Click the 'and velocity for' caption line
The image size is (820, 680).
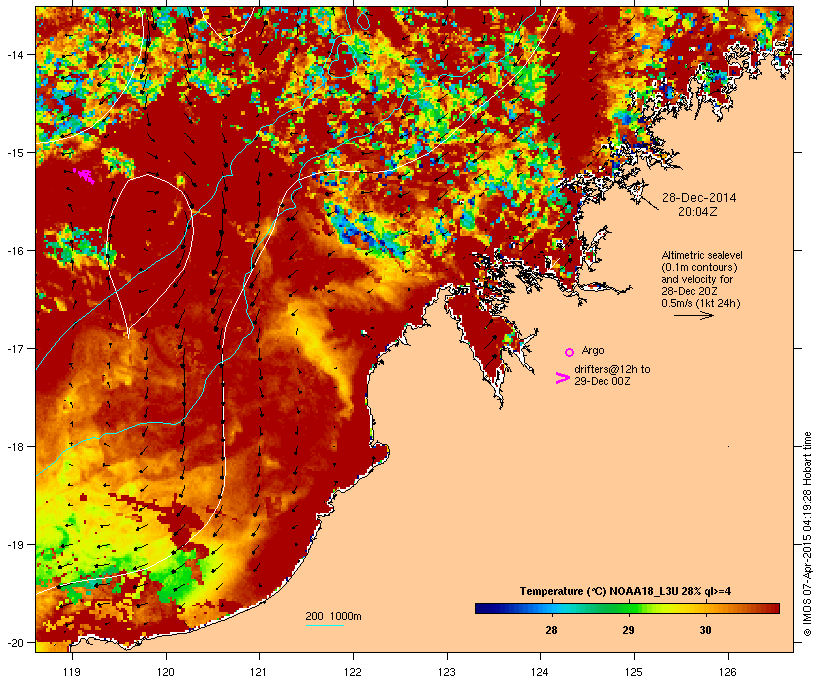697,279
